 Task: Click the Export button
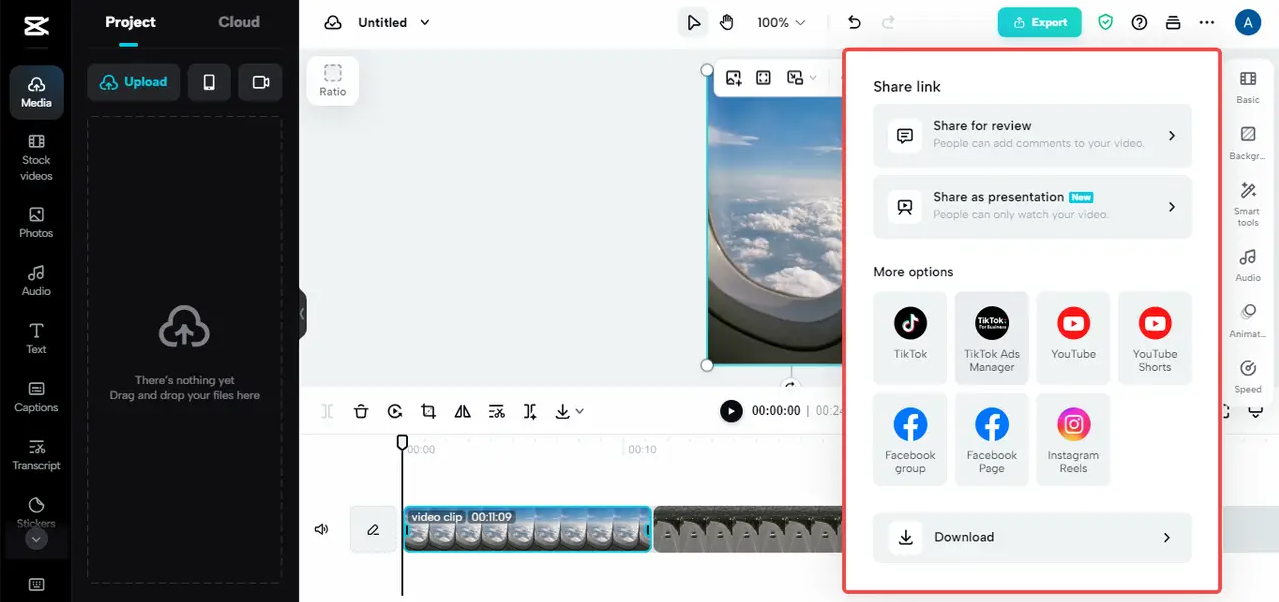click(x=1040, y=22)
